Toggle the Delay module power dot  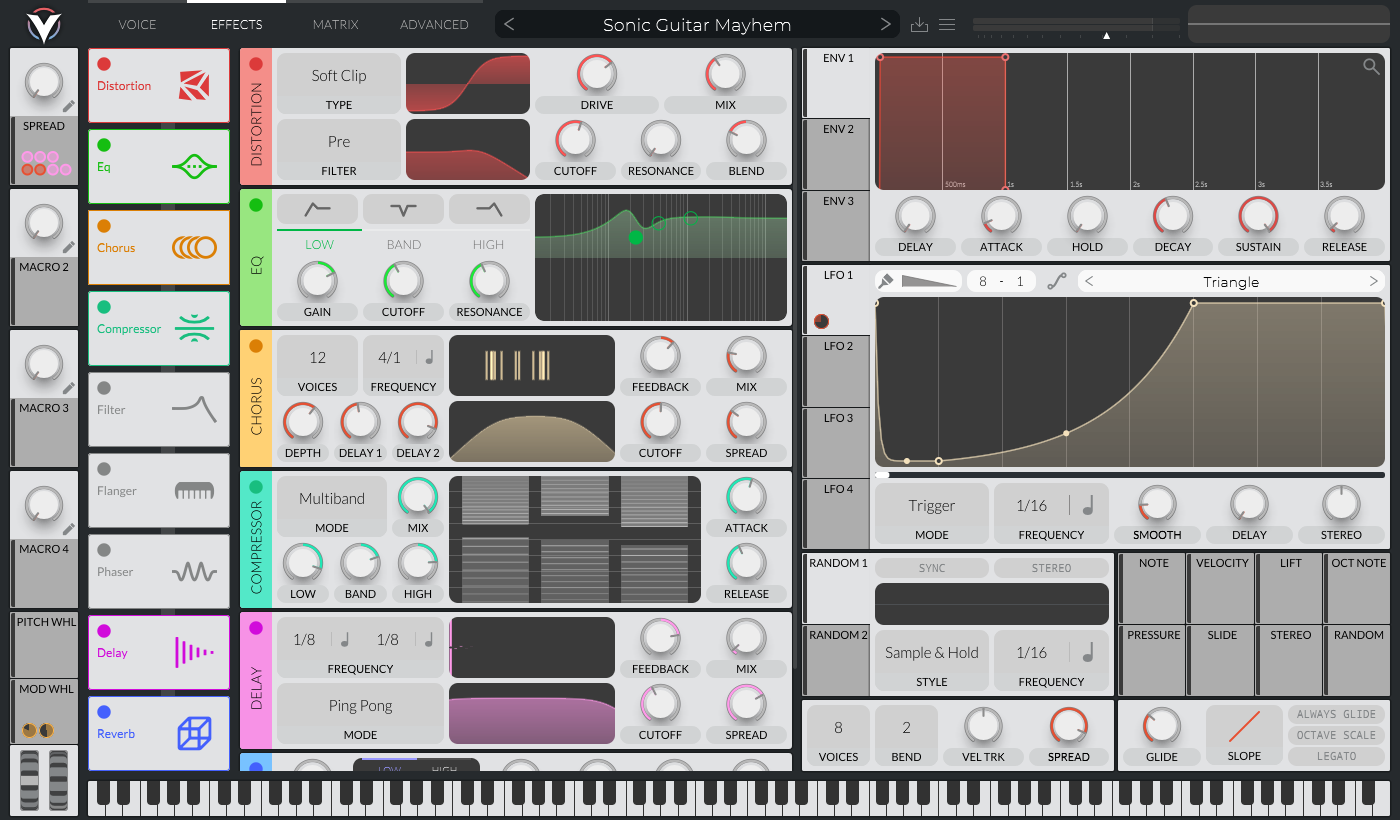point(256,628)
